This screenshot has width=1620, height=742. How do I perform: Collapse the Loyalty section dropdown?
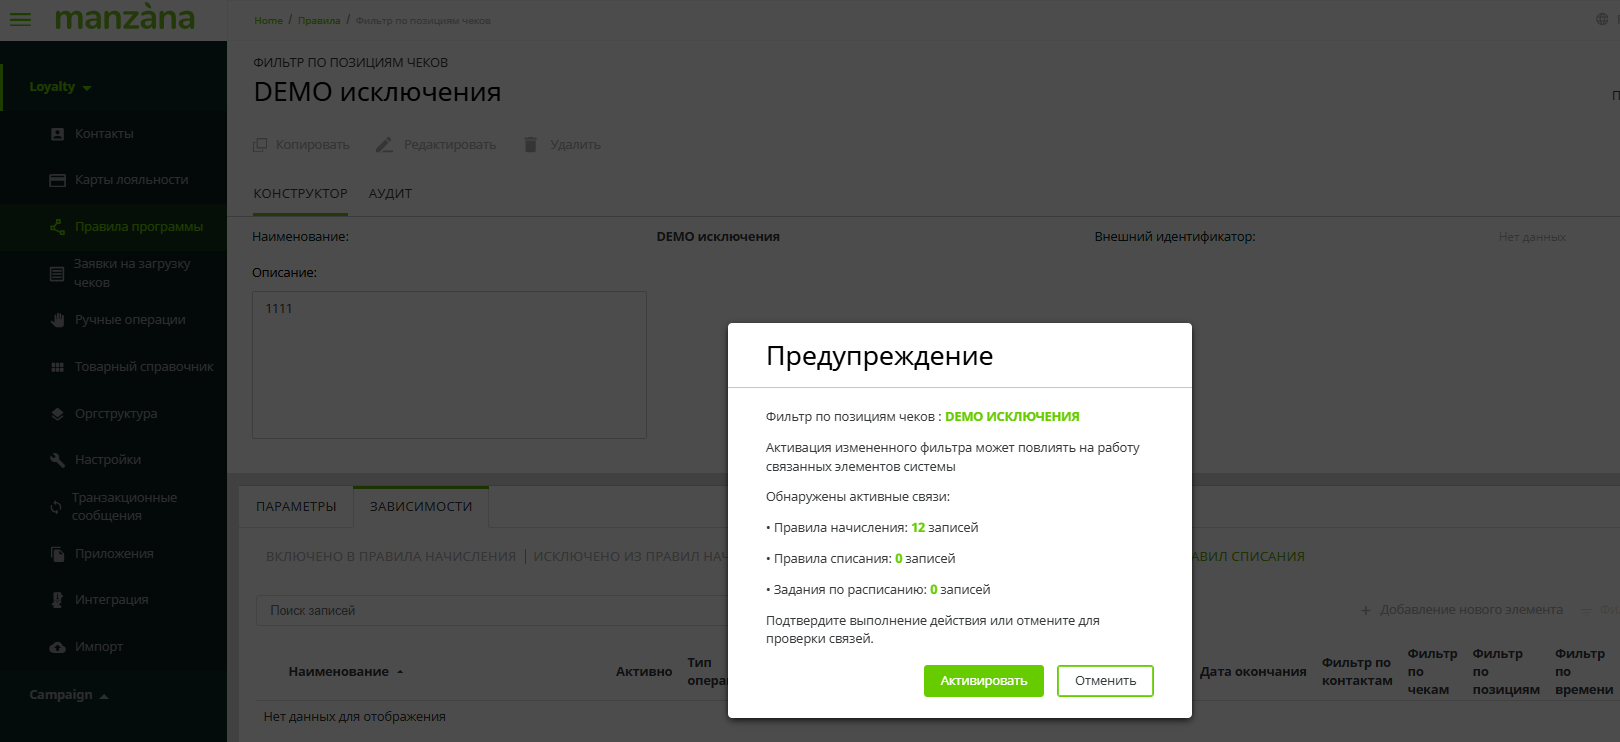tap(87, 88)
